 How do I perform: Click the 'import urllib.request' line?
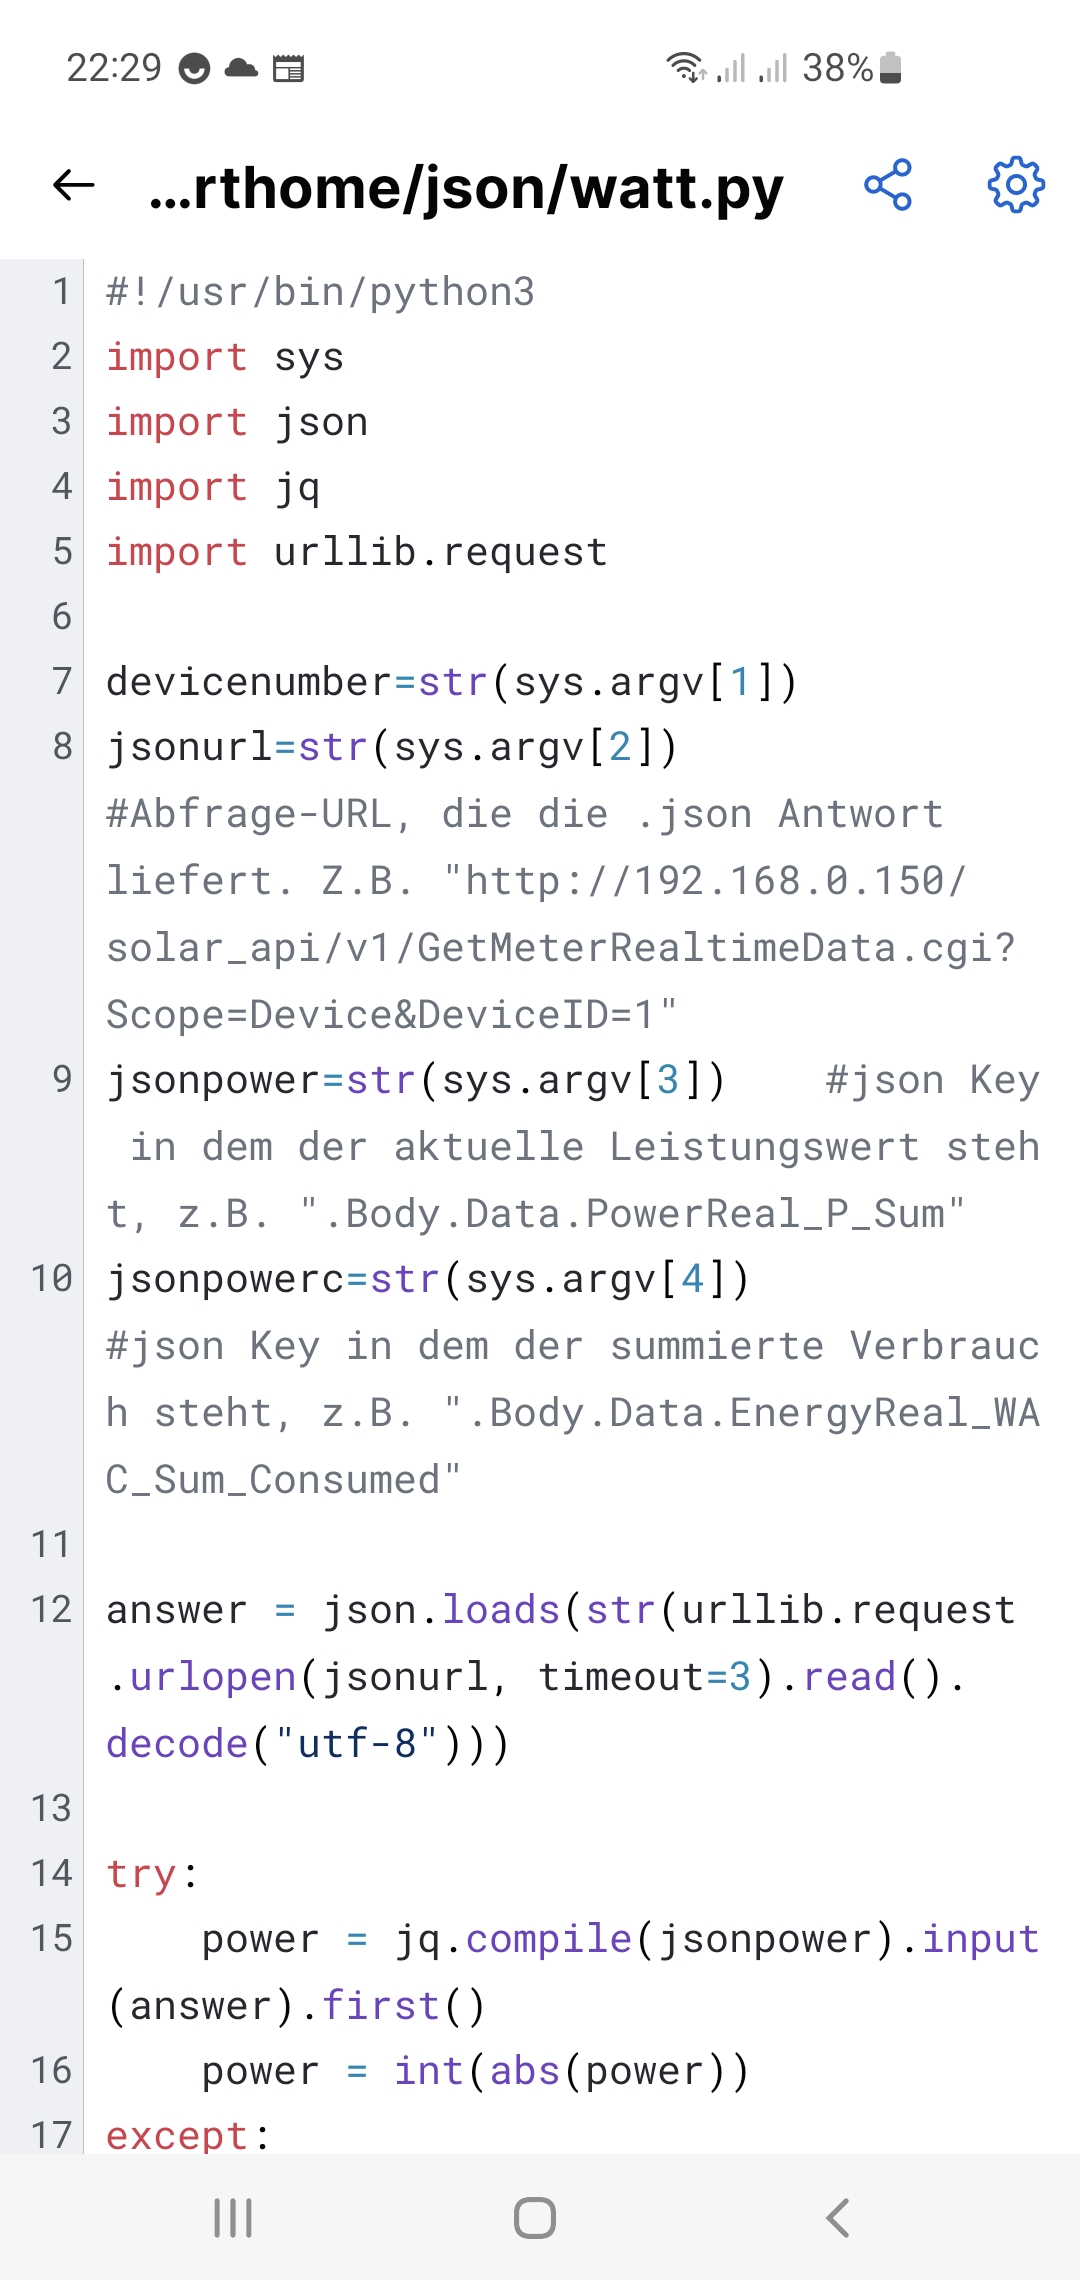point(357,552)
